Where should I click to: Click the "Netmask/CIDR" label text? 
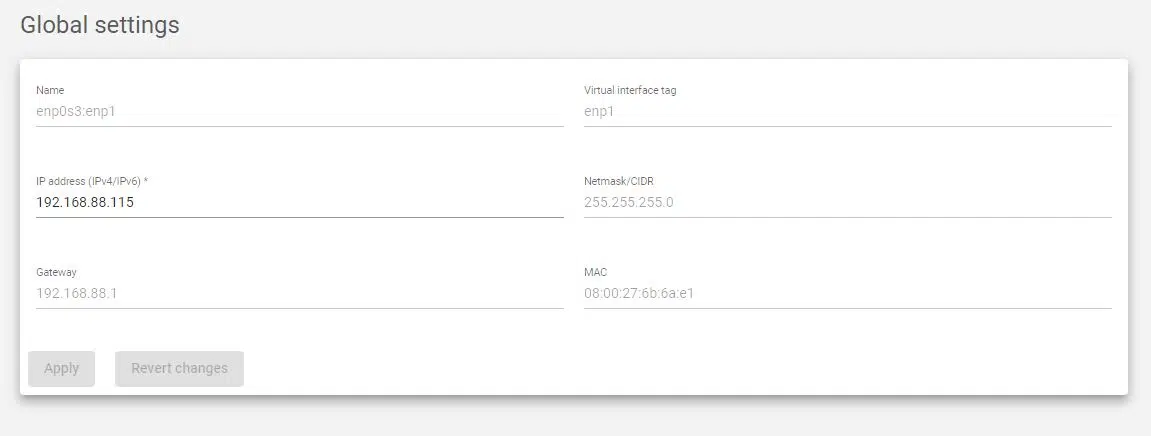click(619, 181)
